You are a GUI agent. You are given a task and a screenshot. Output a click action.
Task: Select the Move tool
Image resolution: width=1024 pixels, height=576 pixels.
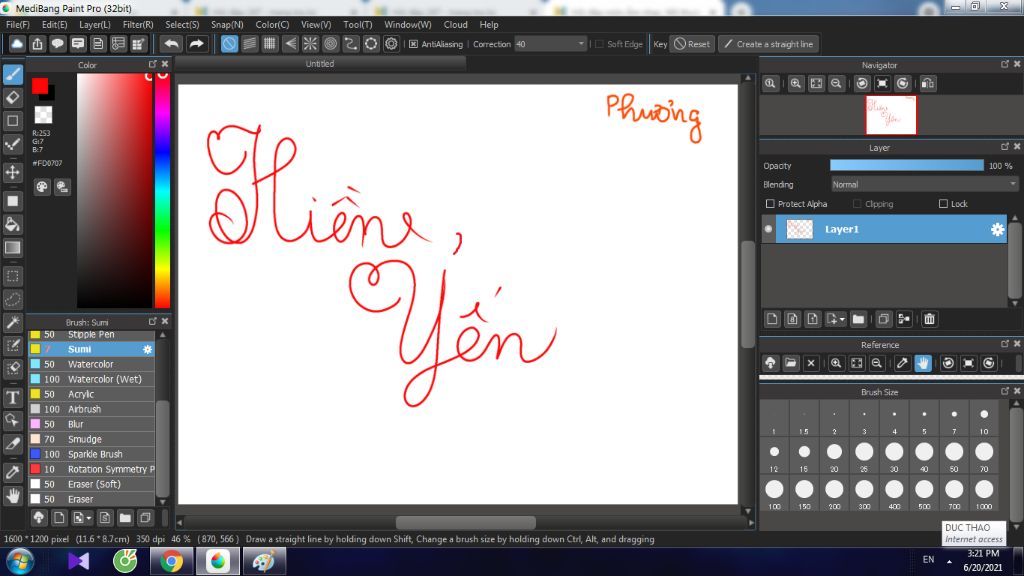pyautogui.click(x=12, y=172)
